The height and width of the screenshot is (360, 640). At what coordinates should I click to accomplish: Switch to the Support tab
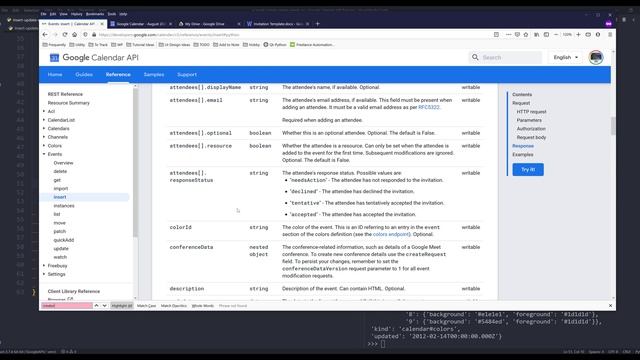click(x=187, y=75)
